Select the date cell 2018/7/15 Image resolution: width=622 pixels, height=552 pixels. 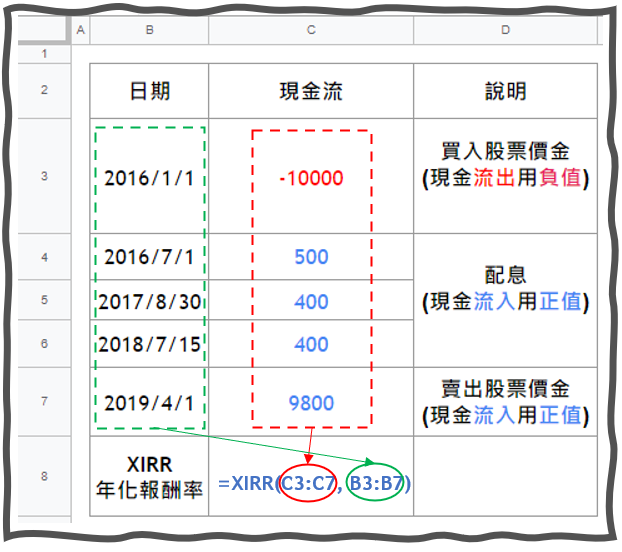(x=149, y=344)
